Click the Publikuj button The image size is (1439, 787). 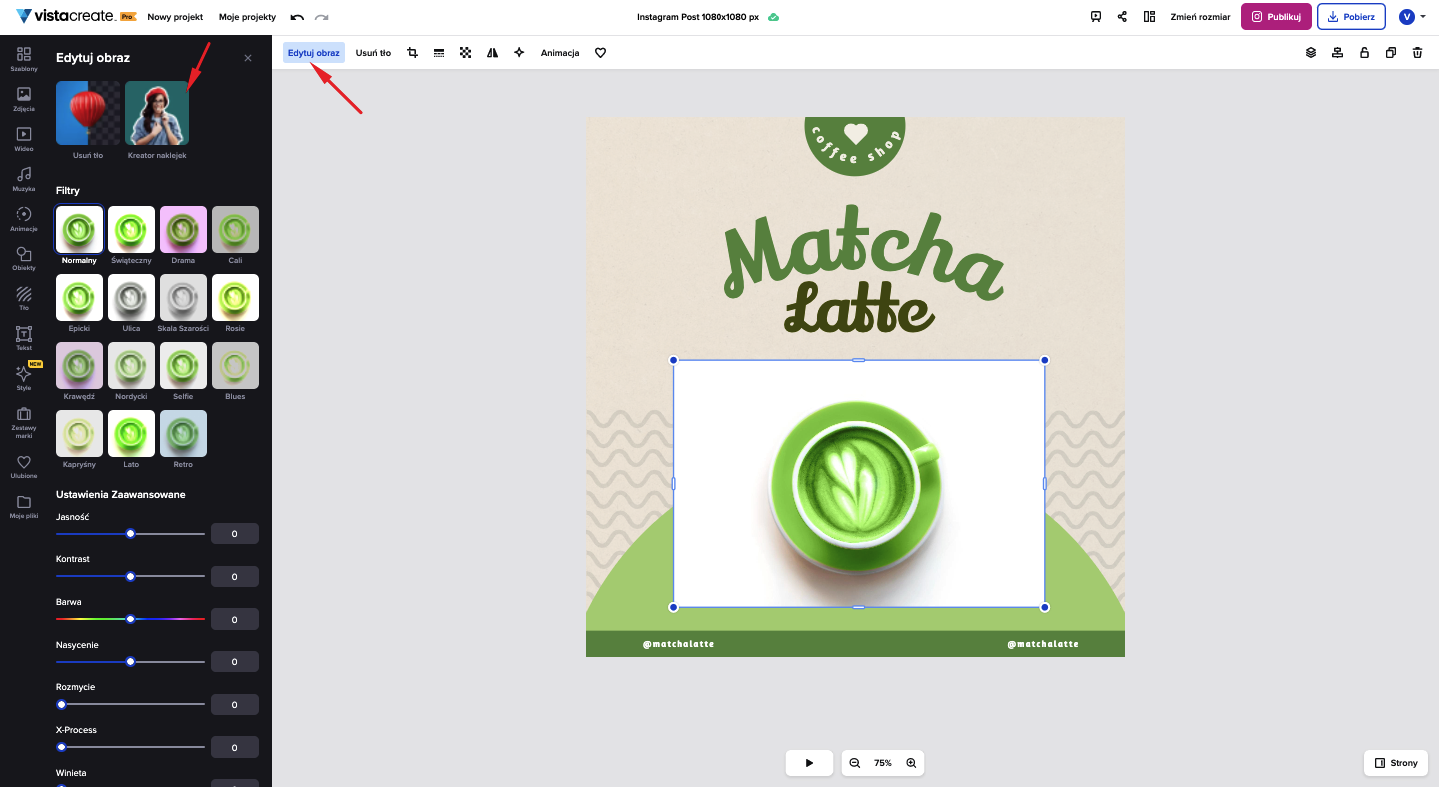[x=1276, y=17]
